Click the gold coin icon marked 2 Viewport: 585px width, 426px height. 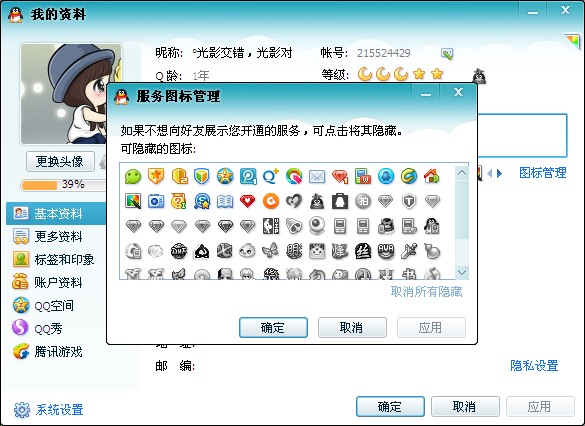(179, 176)
